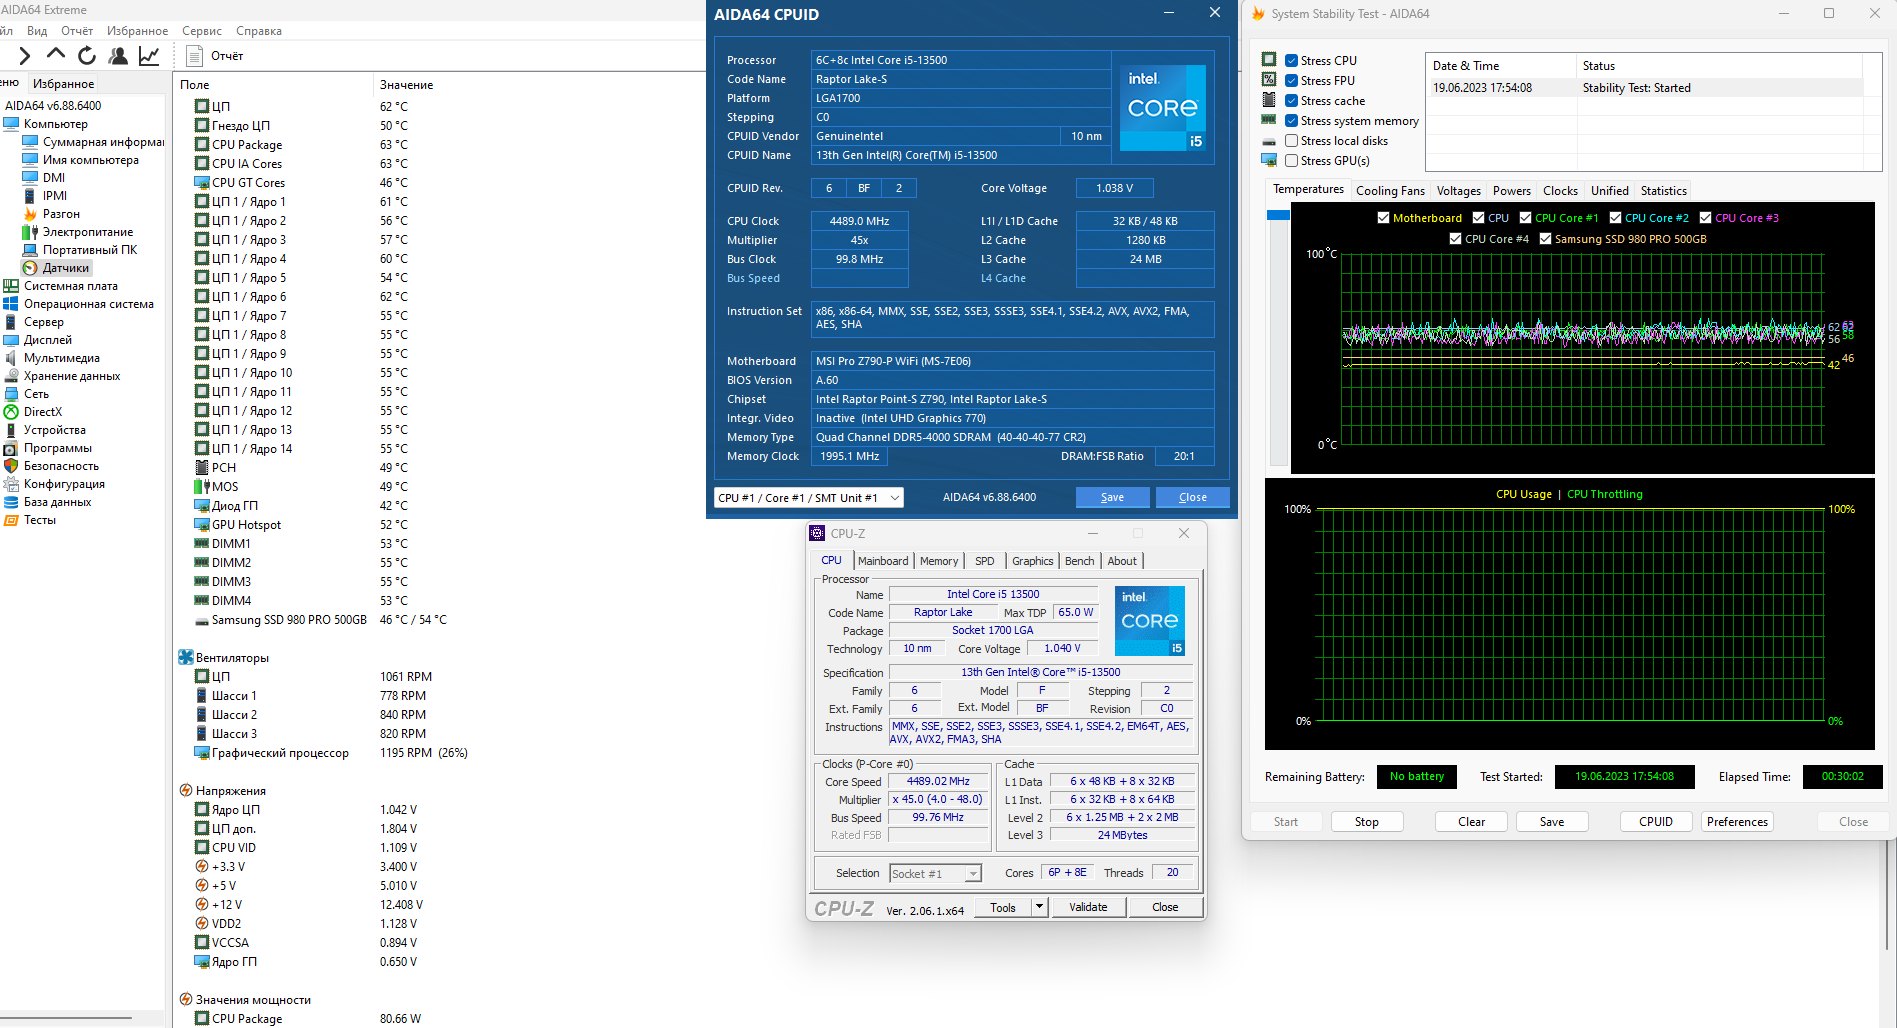
Task: Uncheck Stress system memory option
Action: click(1292, 121)
